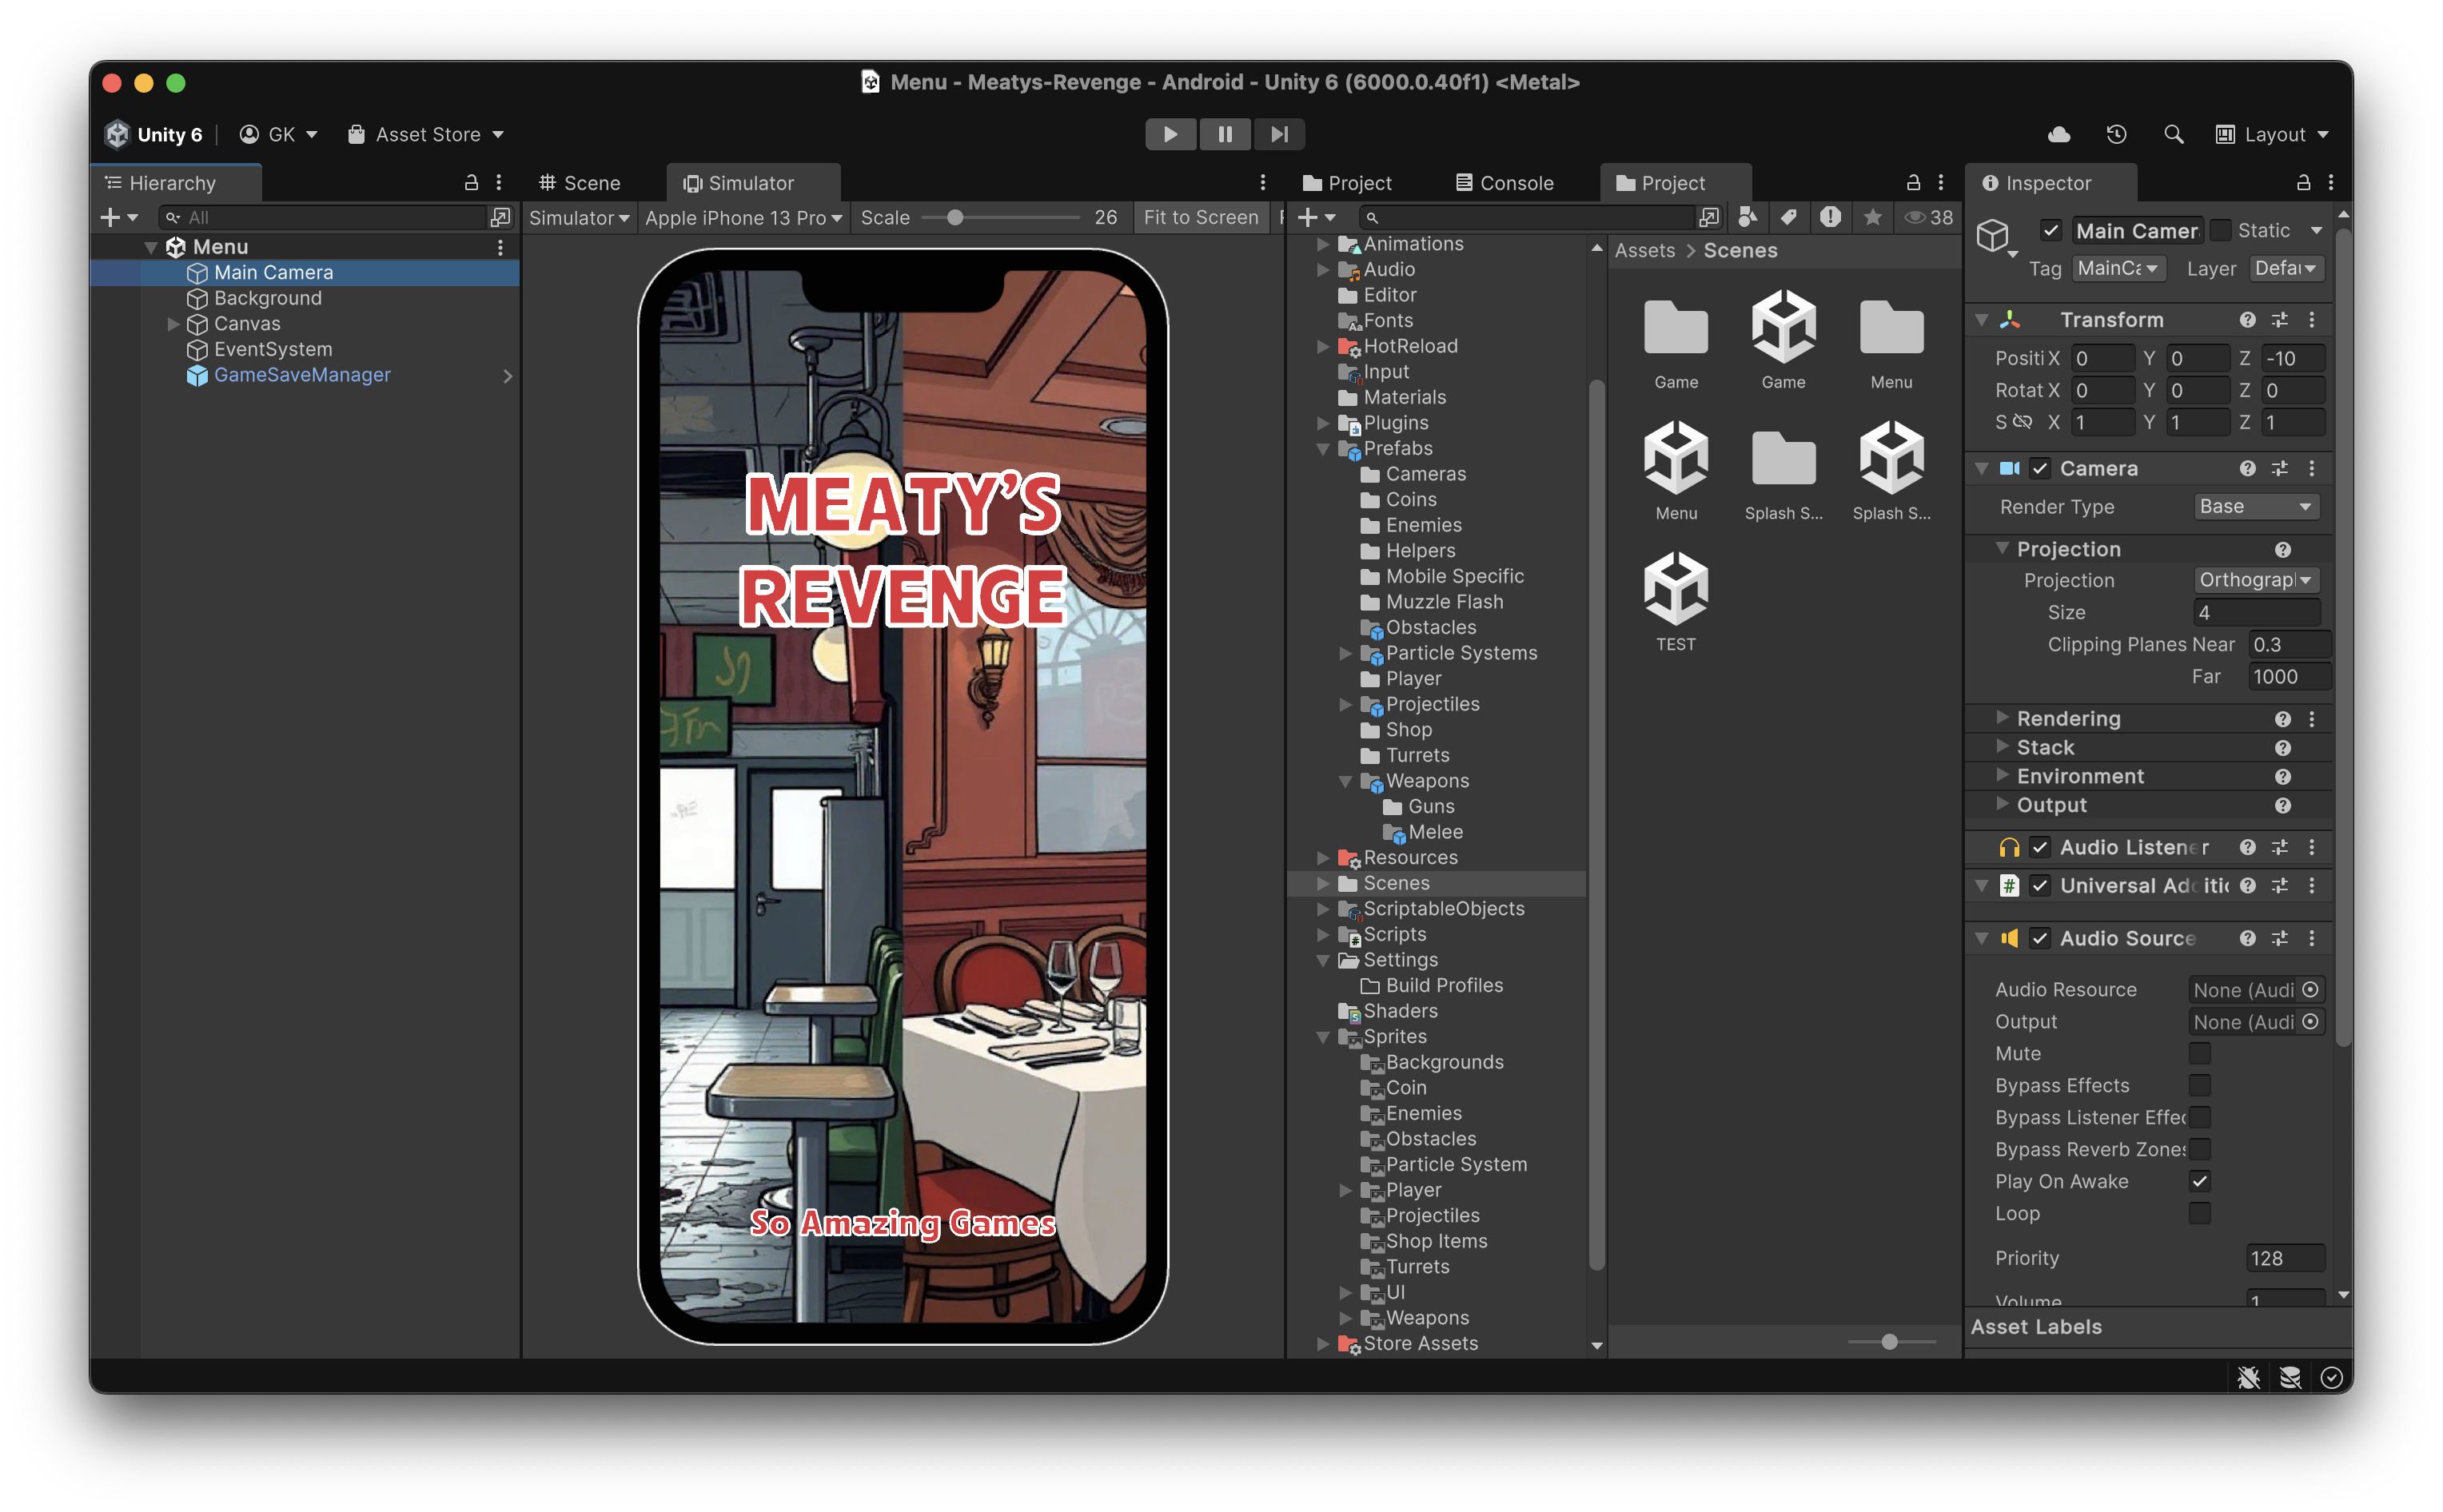Screen dimensions: 2443x1512
Task: Click the Play button in the toolbar
Action: [1169, 134]
